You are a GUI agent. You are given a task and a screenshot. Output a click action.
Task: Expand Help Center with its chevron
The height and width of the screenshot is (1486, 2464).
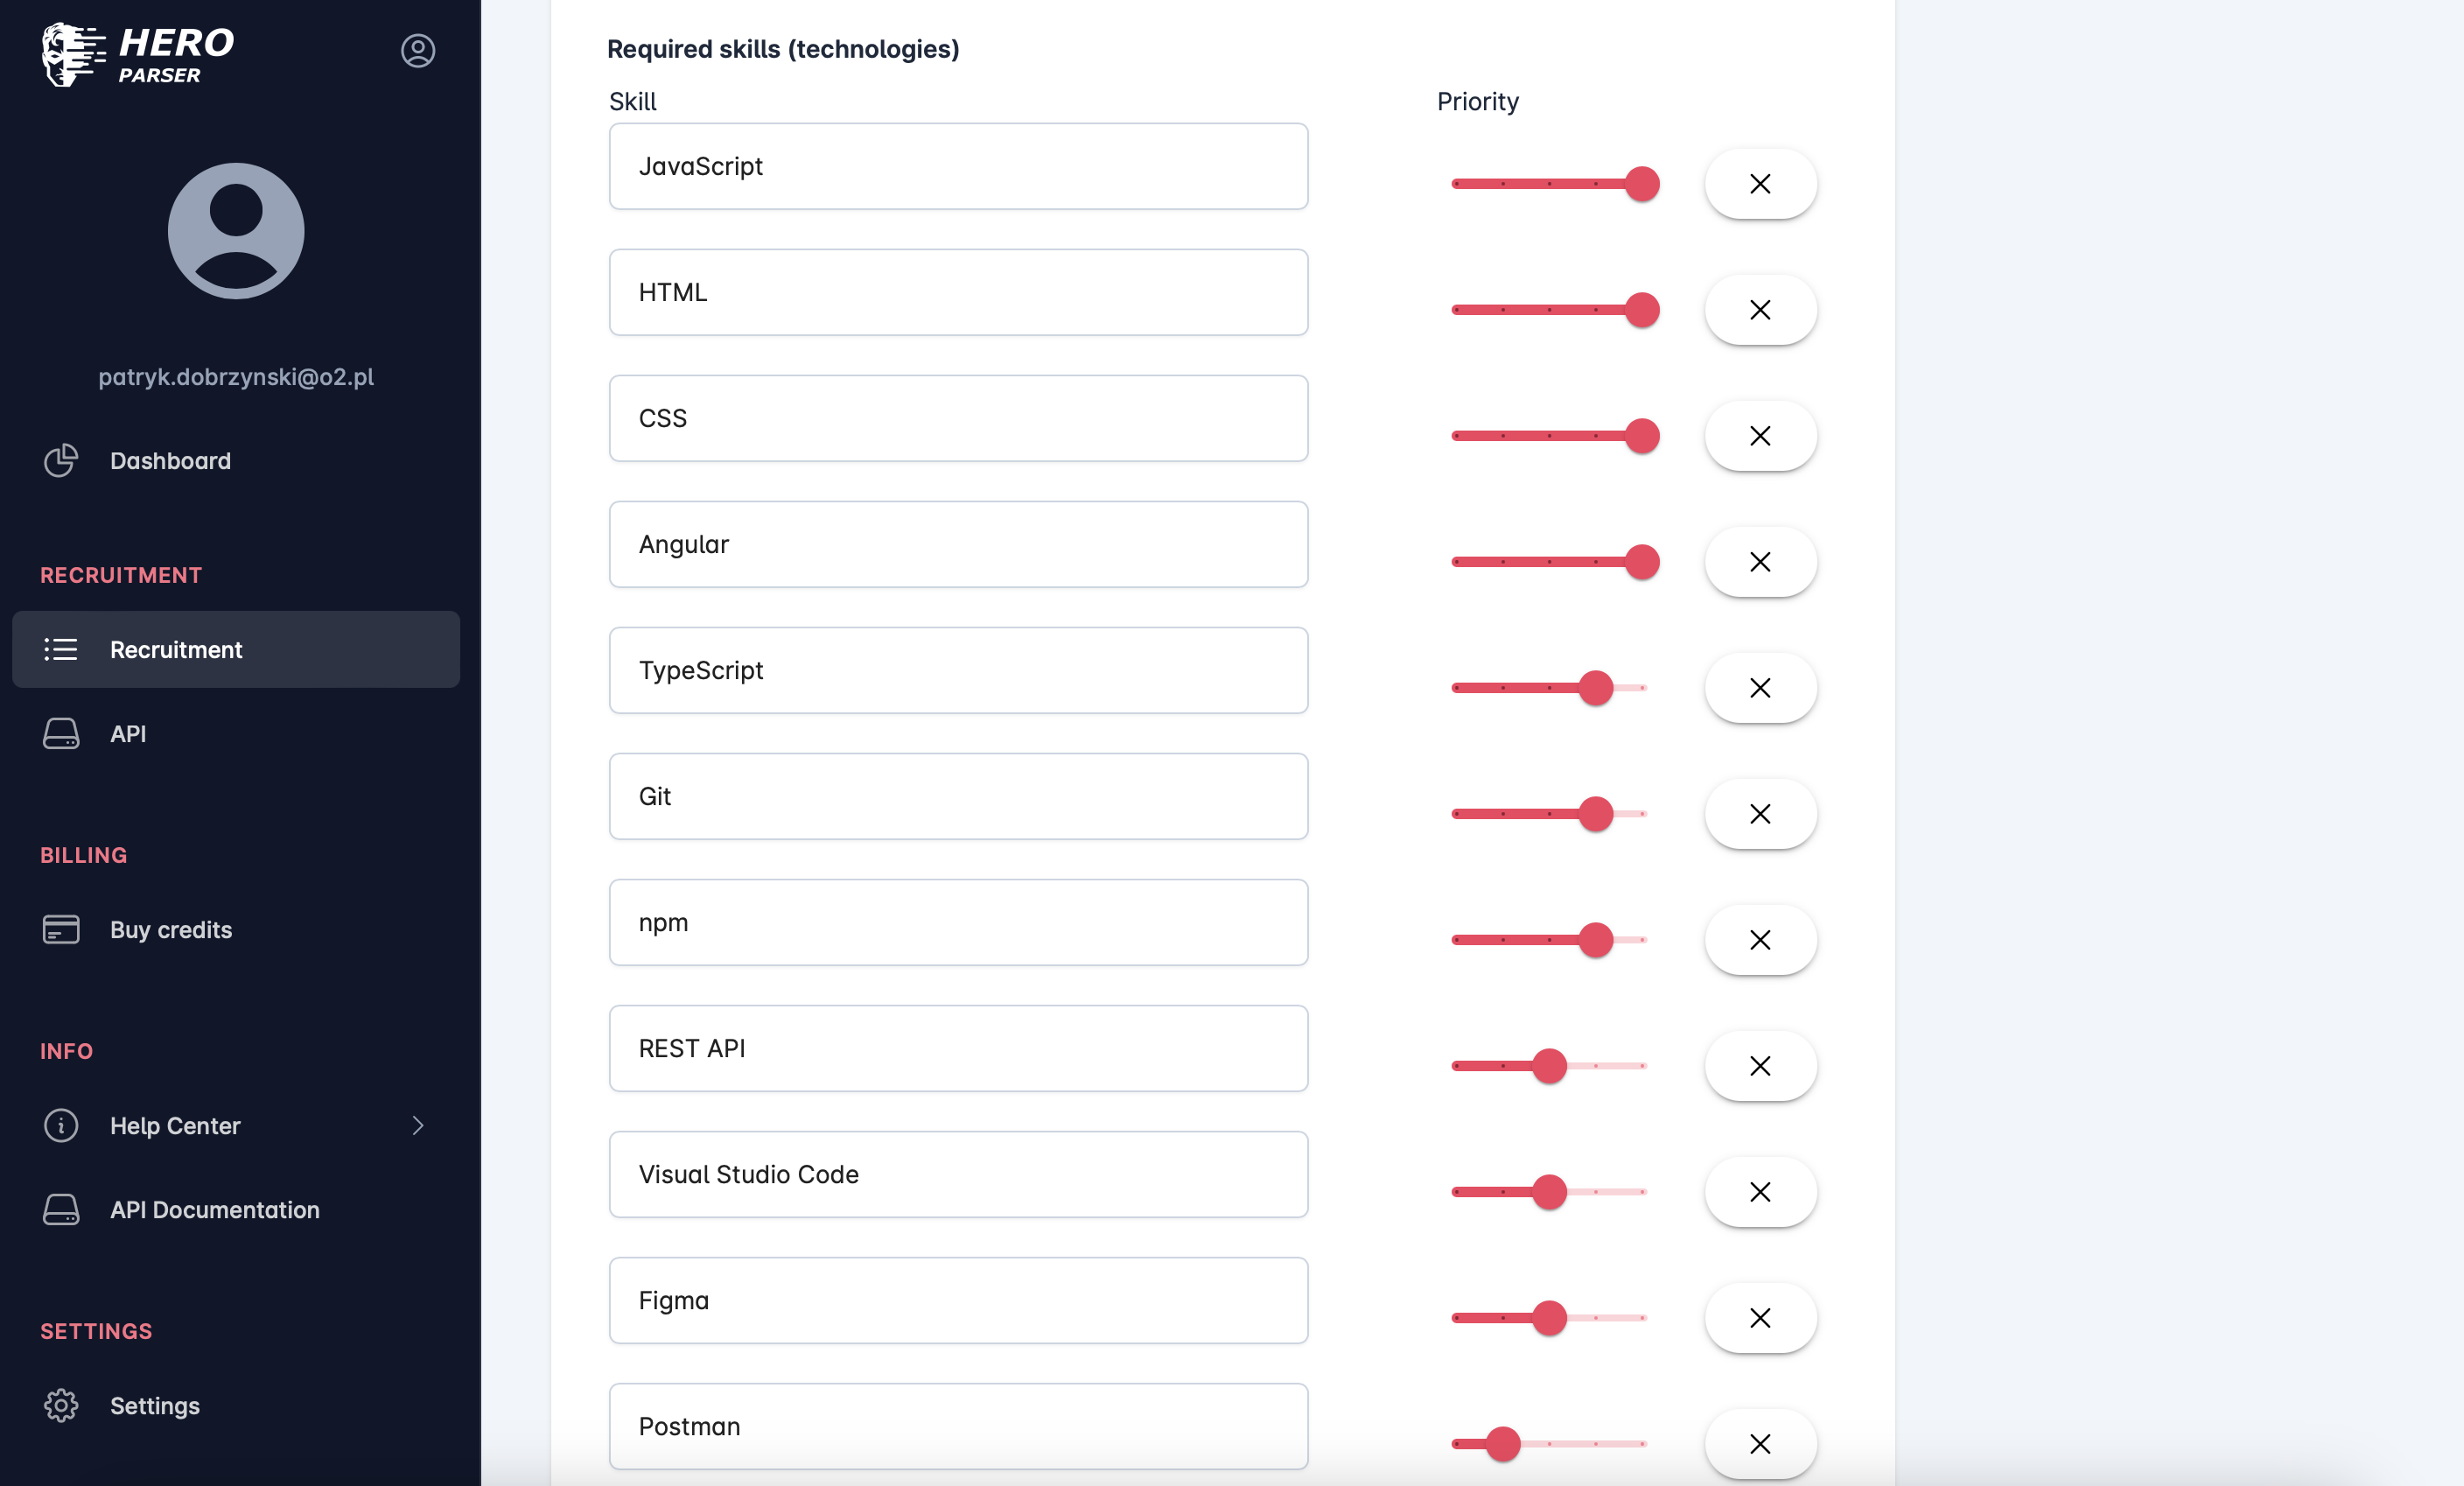(419, 1126)
